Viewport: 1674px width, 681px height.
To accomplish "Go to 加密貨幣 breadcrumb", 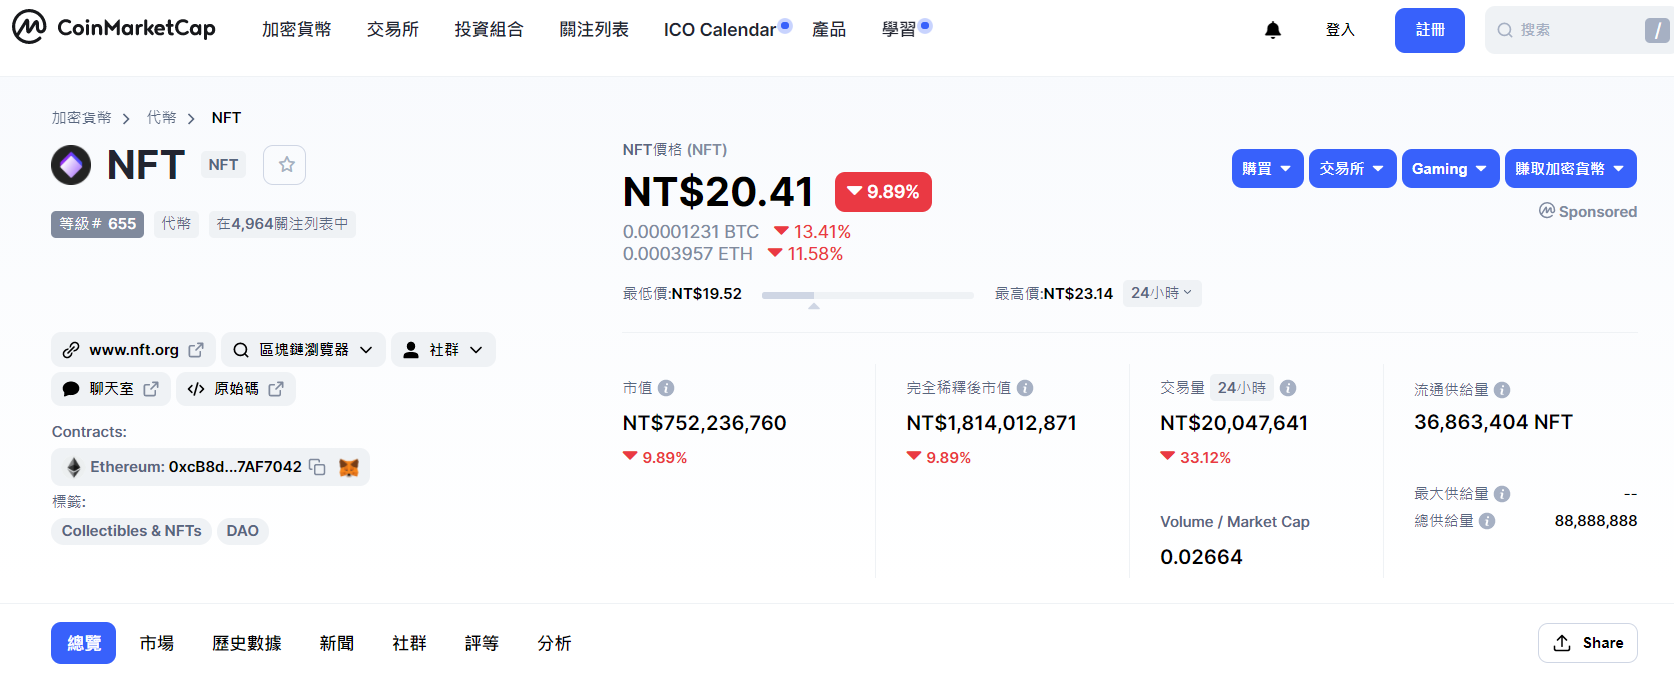I will click(x=82, y=118).
